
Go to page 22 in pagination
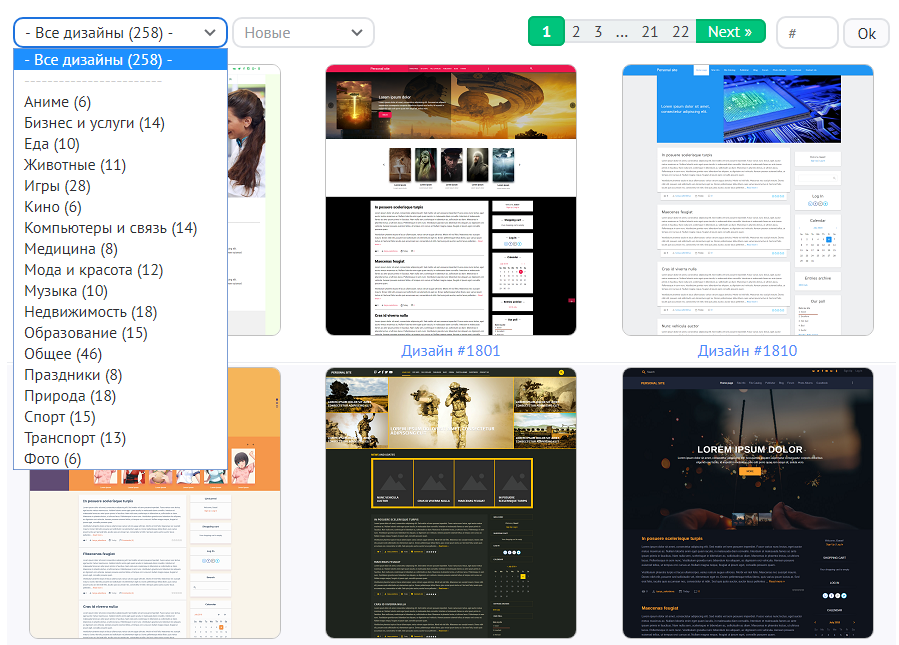click(681, 32)
